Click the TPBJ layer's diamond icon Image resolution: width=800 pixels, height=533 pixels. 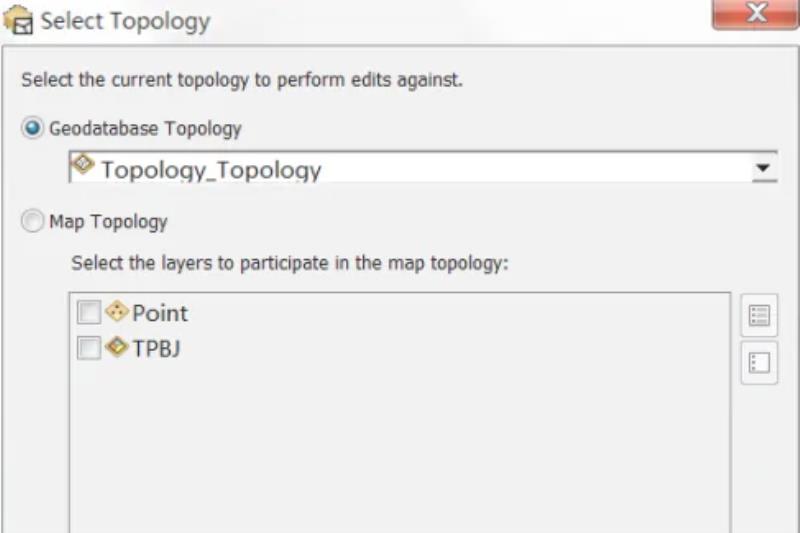(x=117, y=347)
